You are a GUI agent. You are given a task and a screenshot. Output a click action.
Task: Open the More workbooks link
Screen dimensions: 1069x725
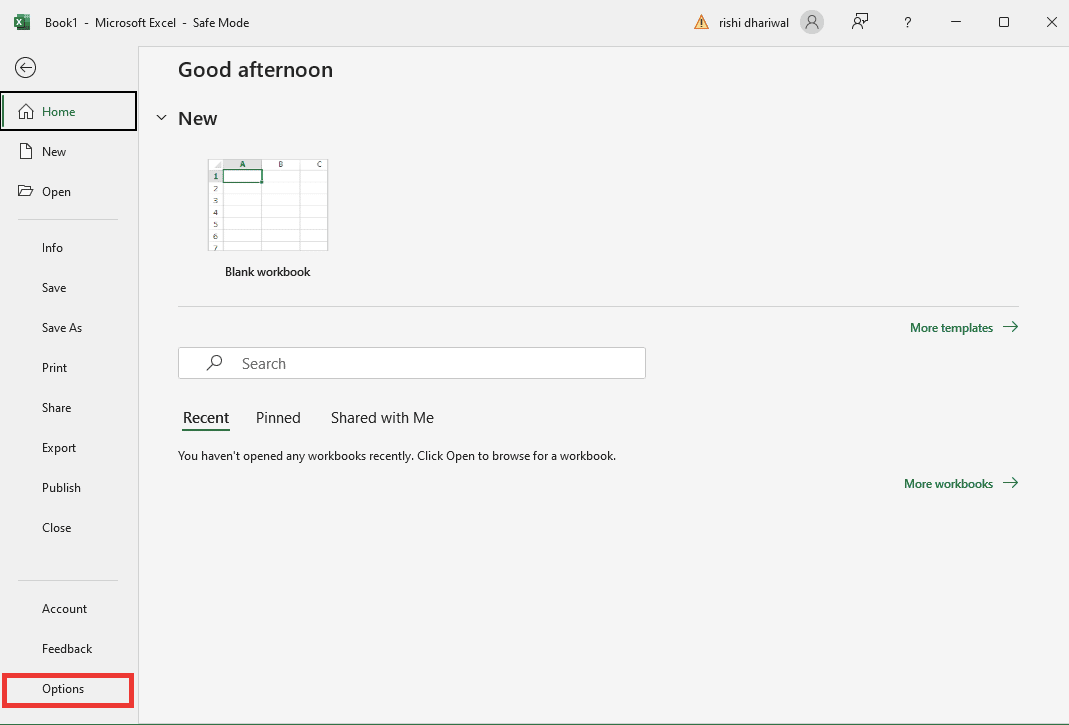(x=948, y=484)
